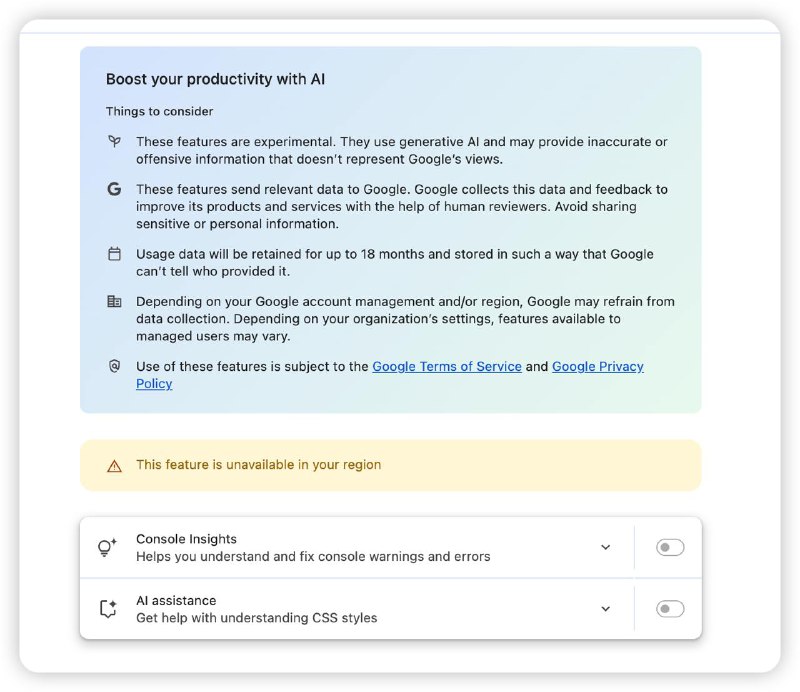Enable the Console Insights toggle
This screenshot has width=800, height=692.
tap(670, 547)
